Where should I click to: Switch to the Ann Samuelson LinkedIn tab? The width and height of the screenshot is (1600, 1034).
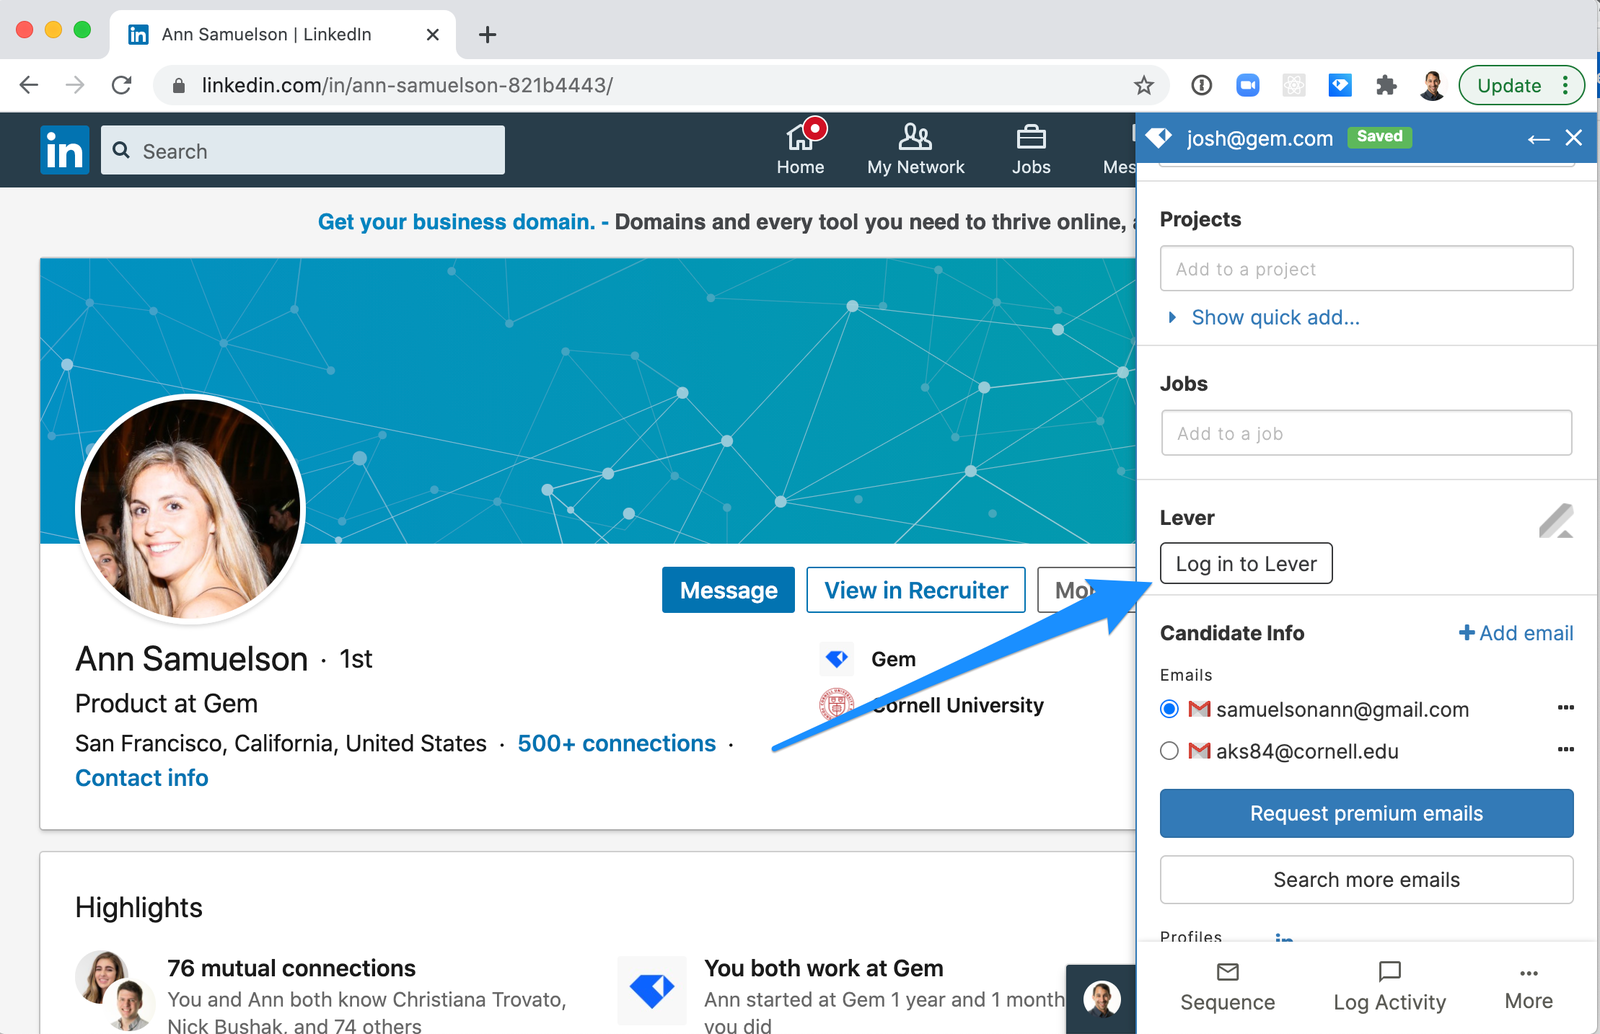(x=283, y=35)
